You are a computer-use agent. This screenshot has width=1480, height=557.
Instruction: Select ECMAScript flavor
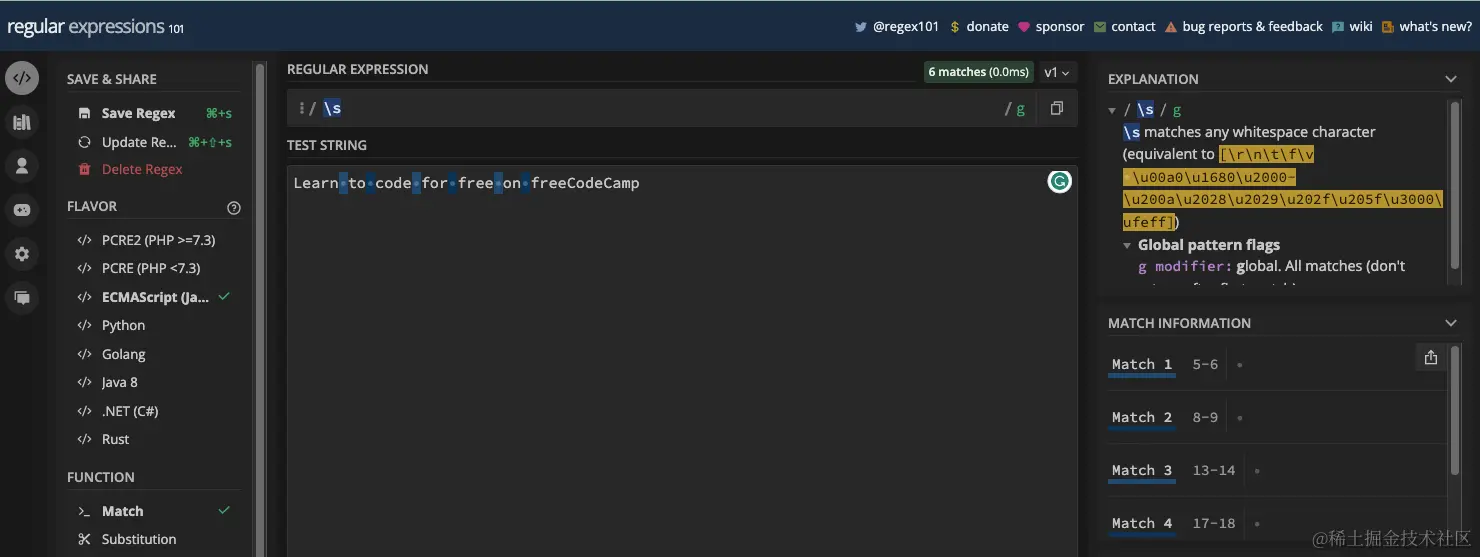pos(154,297)
